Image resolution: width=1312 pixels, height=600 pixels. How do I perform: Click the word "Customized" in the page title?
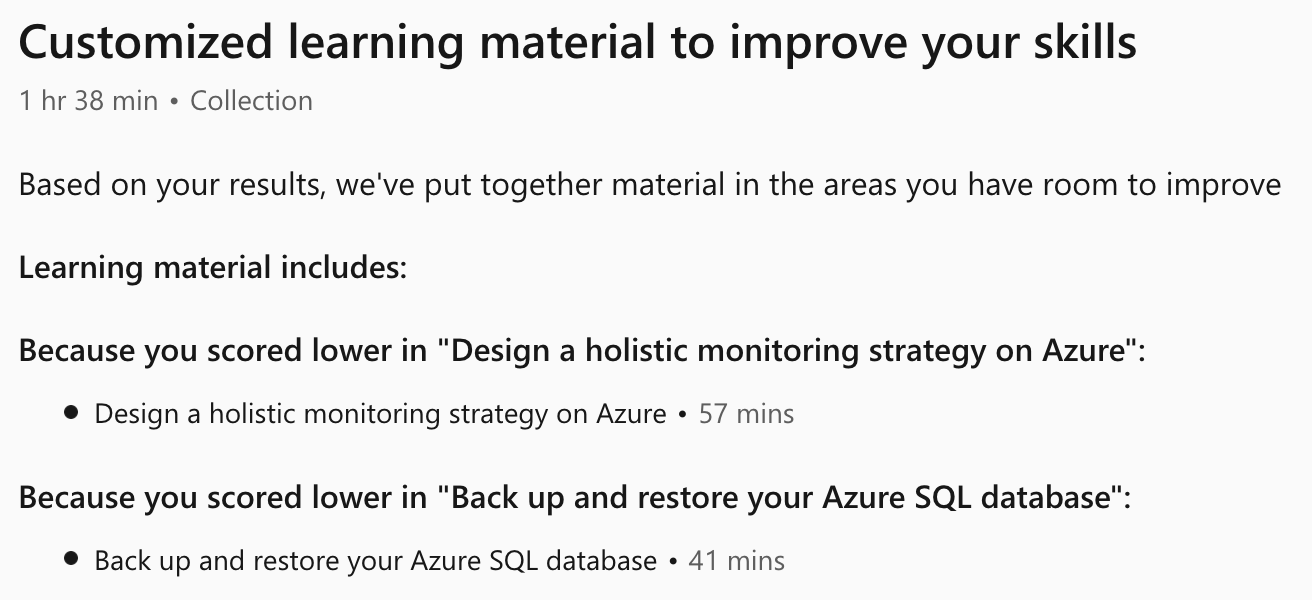tap(145, 43)
